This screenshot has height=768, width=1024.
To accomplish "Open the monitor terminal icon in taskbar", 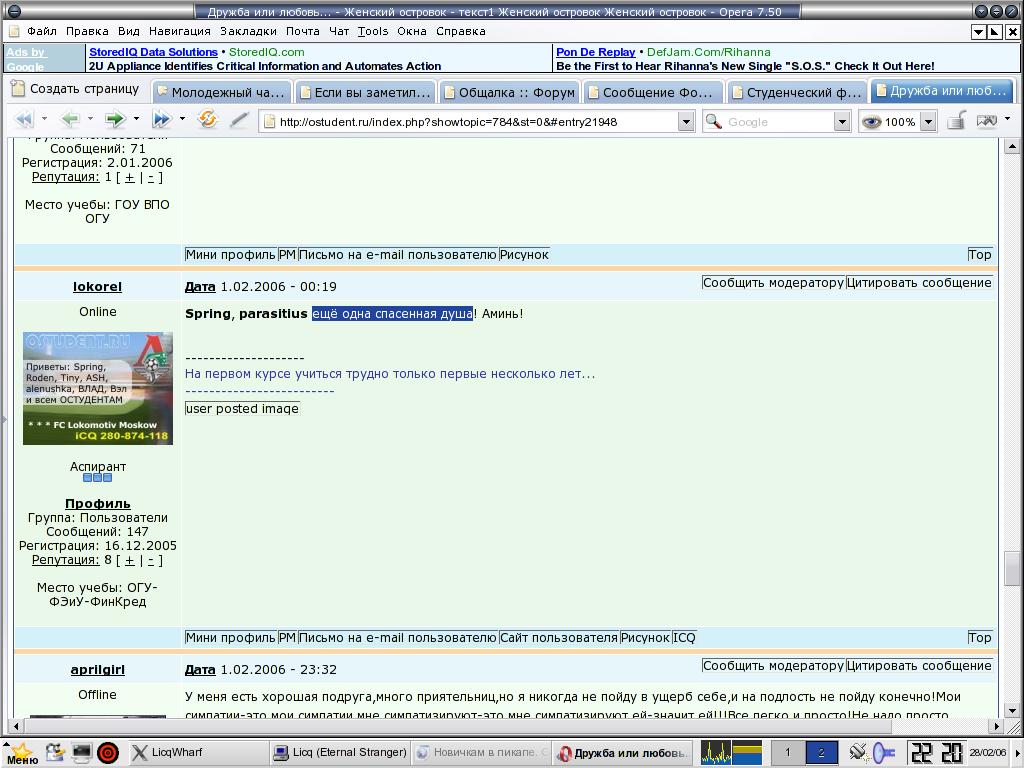I will pyautogui.click(x=82, y=753).
